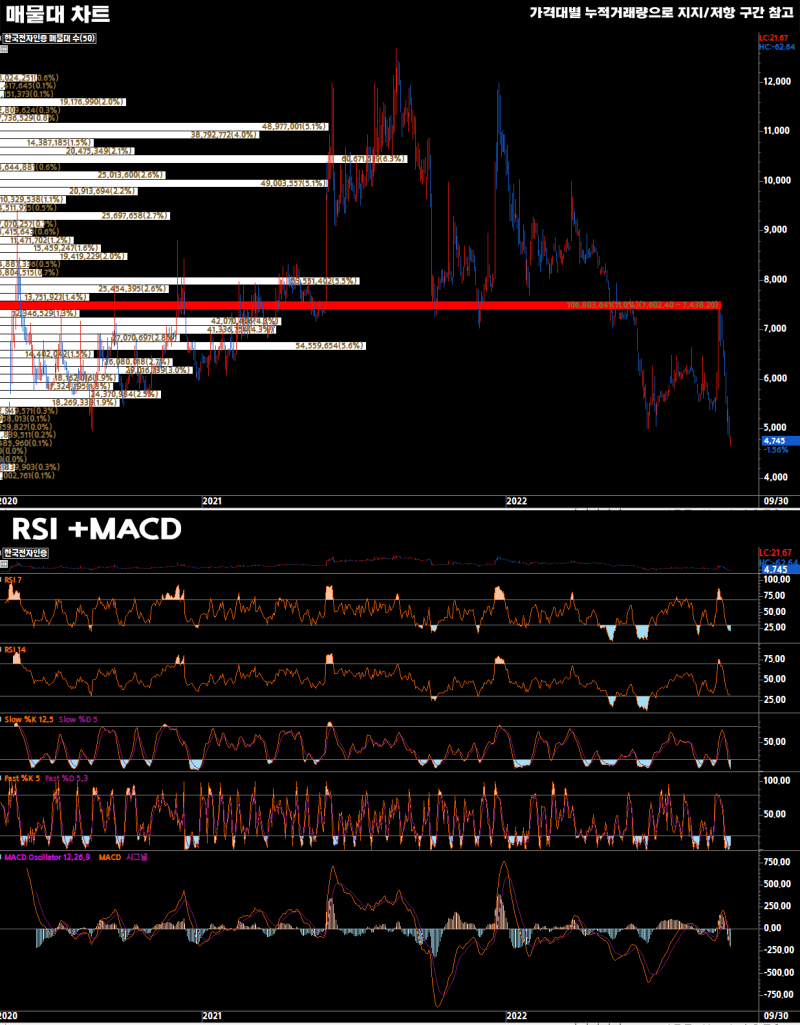Click volume bar labeled 53,551,402(5.5%)

179,280
